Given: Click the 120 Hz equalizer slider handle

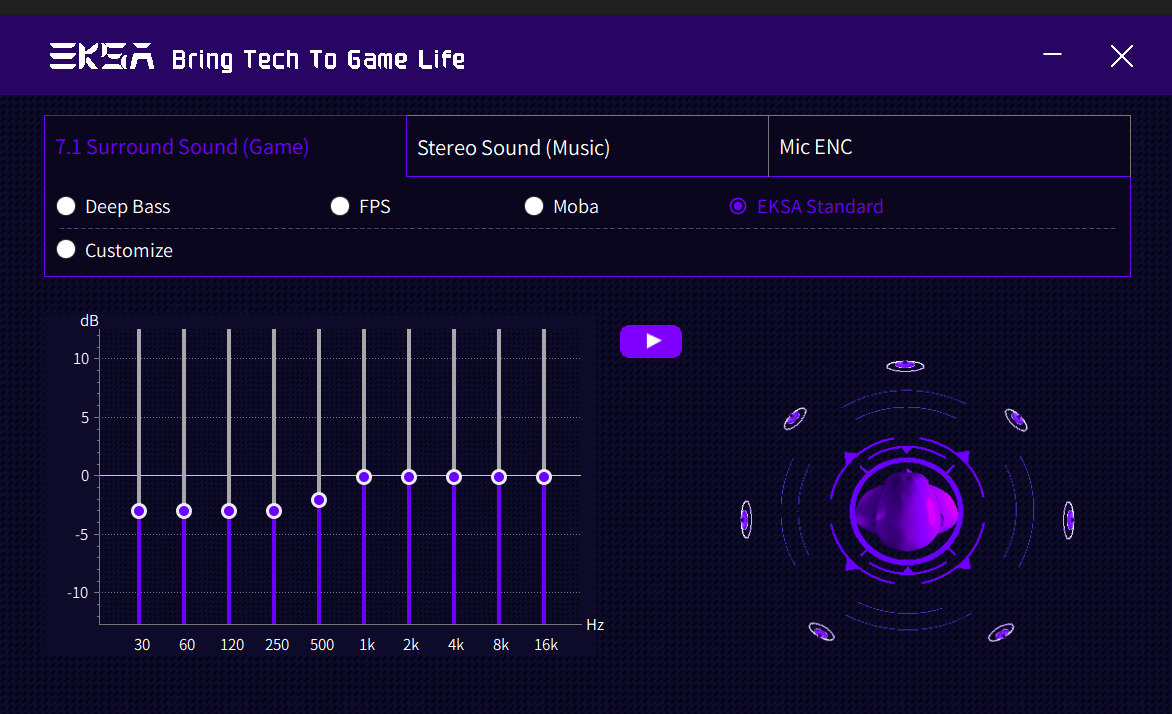Looking at the screenshot, I should coord(229,511).
